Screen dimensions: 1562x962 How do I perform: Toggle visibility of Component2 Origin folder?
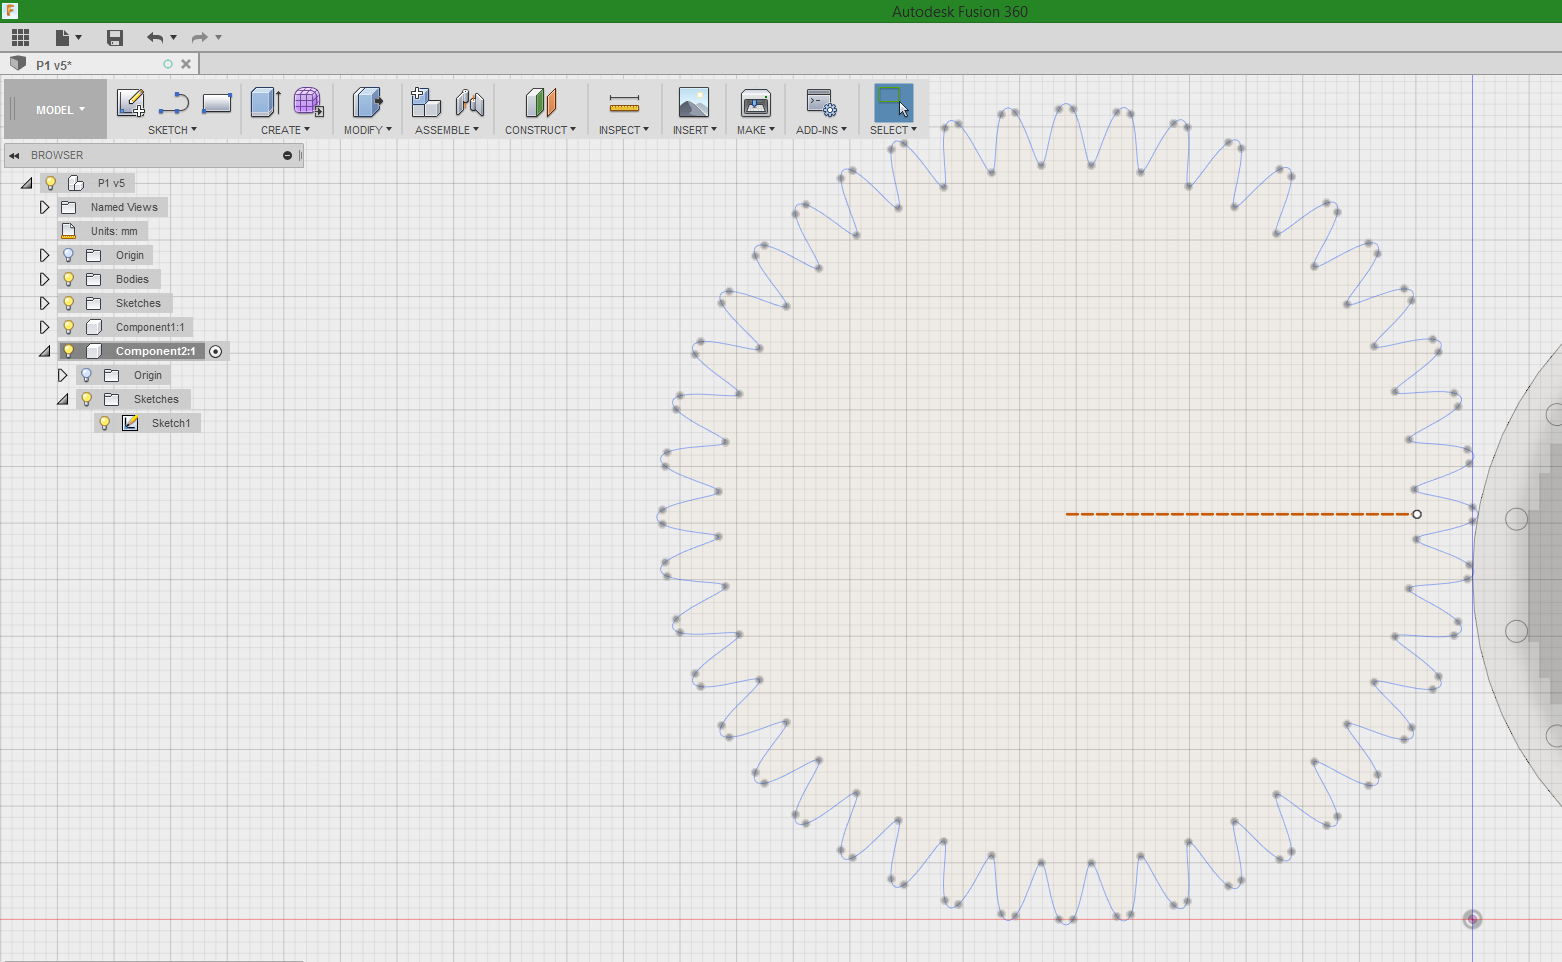pos(87,375)
